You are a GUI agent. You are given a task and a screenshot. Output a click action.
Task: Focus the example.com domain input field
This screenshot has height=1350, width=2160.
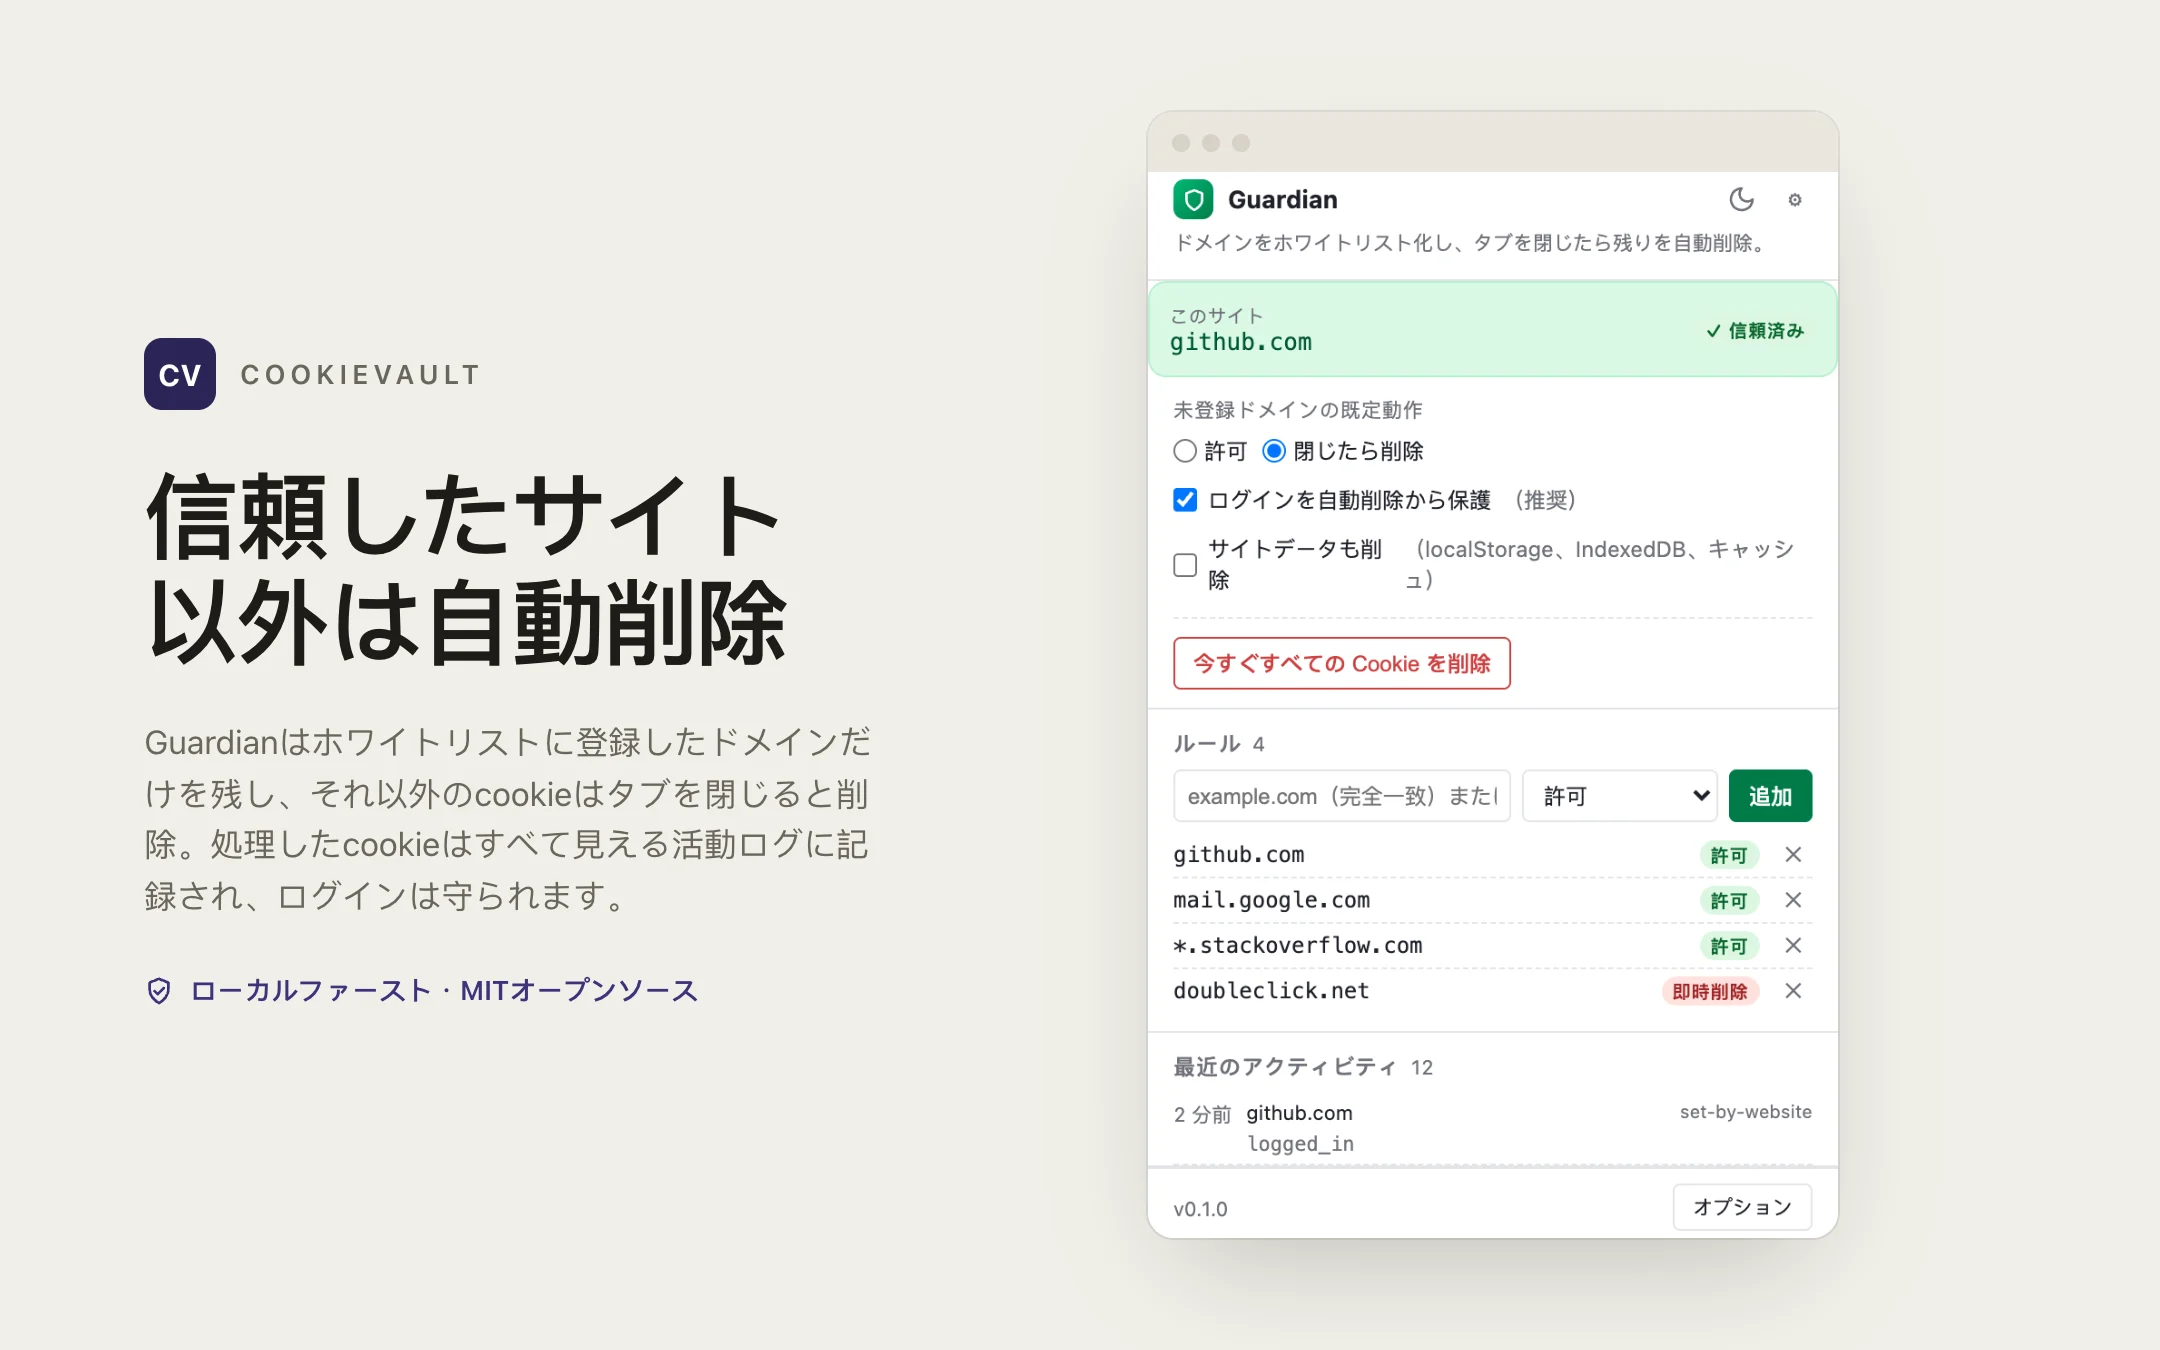pos(1341,796)
